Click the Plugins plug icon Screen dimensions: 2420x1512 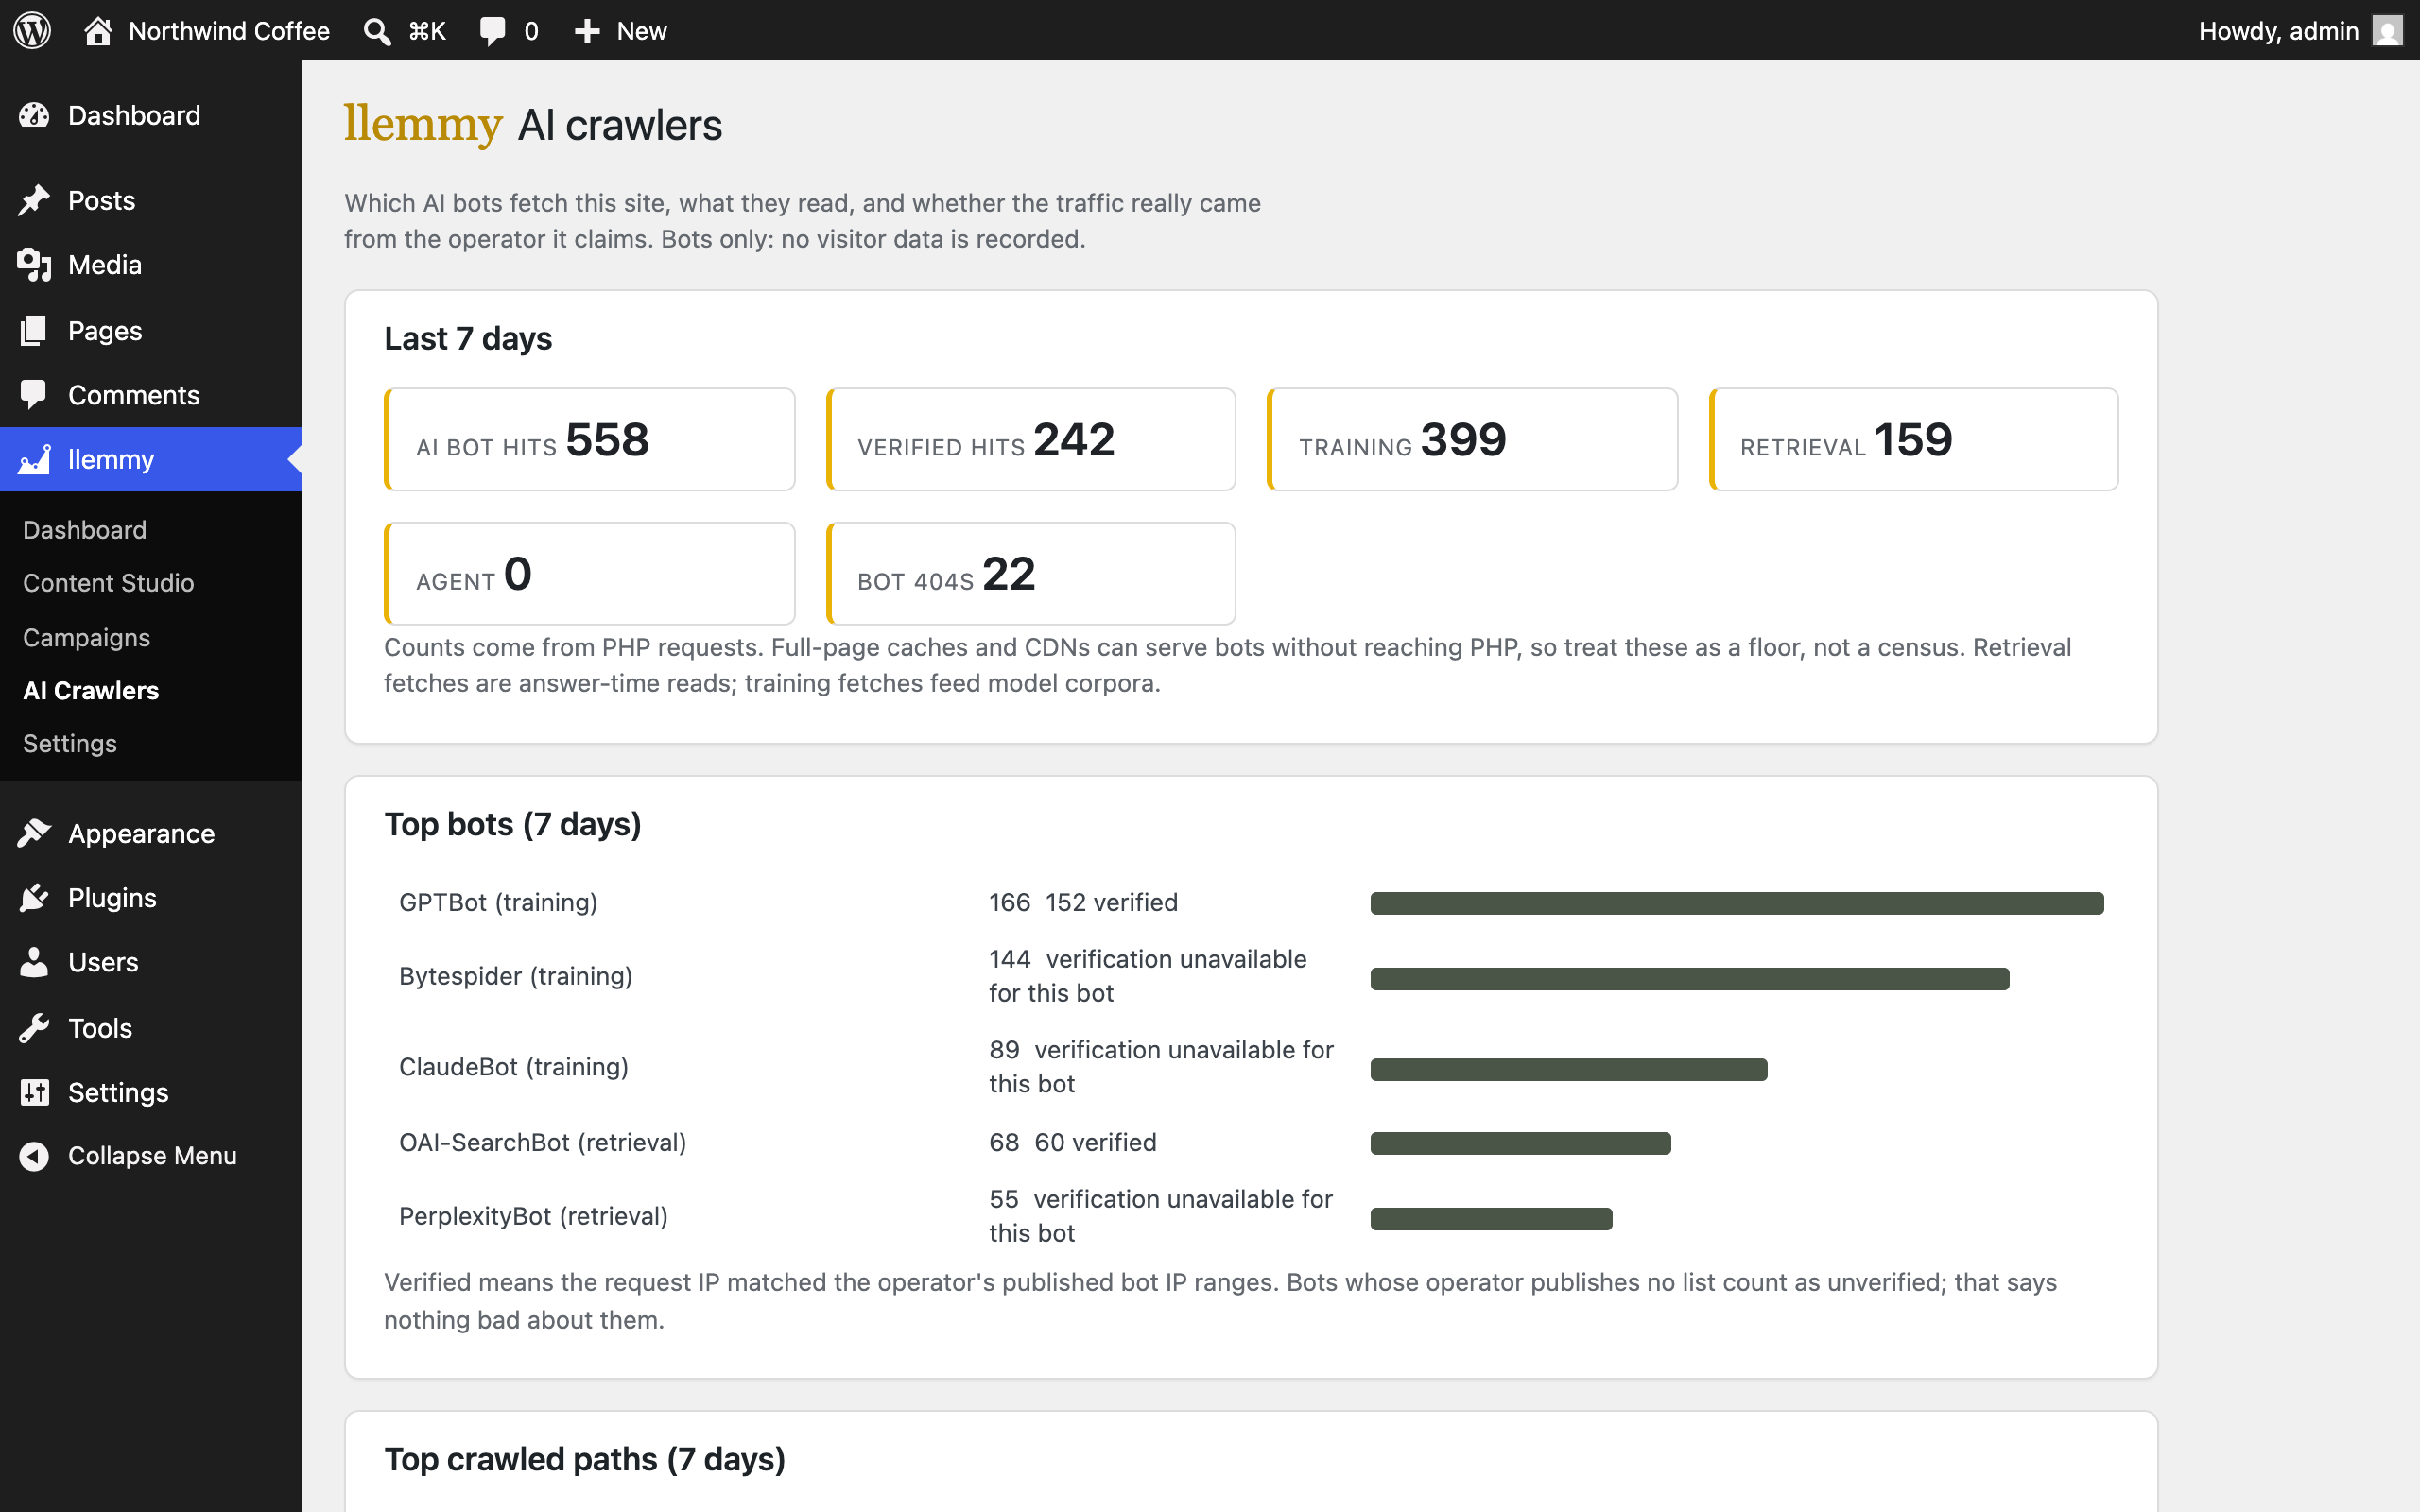(34, 898)
